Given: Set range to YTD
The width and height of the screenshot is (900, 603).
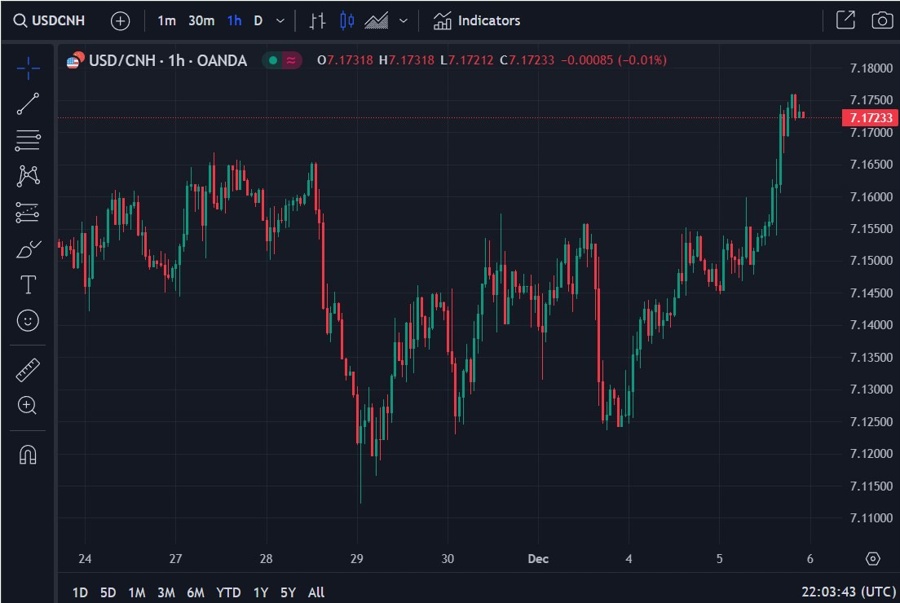Looking at the screenshot, I should coord(228,592).
